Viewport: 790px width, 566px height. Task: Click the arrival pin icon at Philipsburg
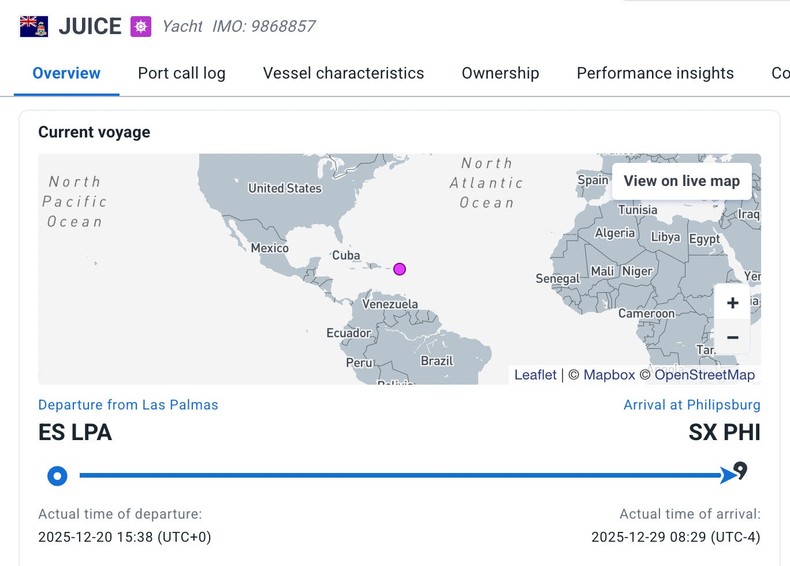pyautogui.click(x=741, y=470)
